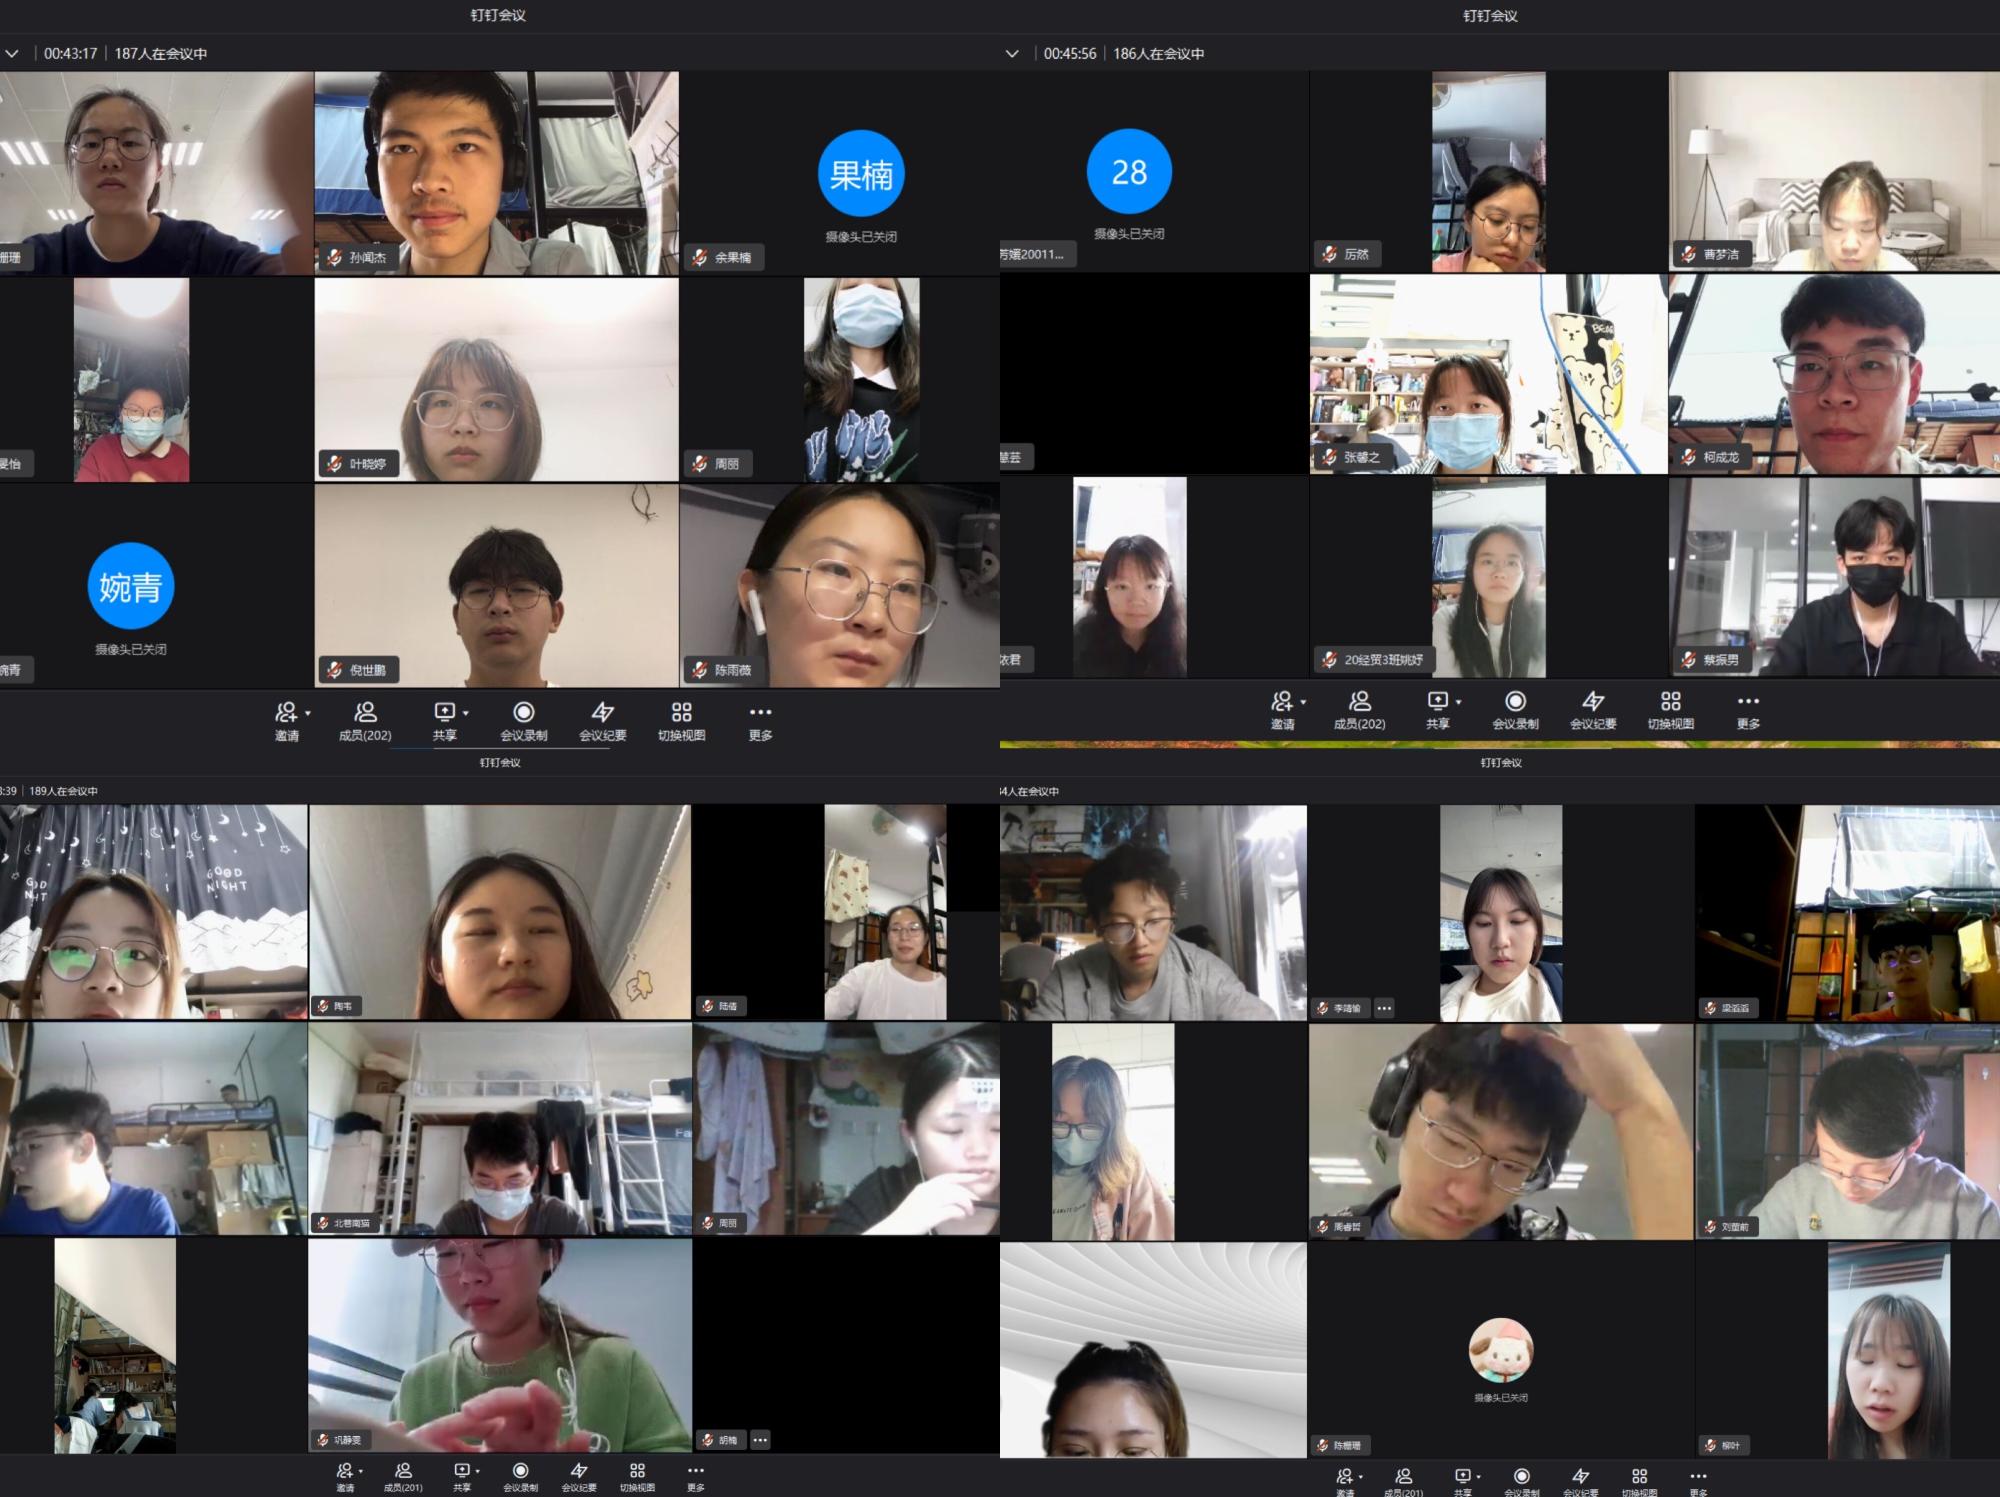Open meeting minutes icon in 186人 meeting toolbar
The image size is (2000, 1497).
pyautogui.click(x=1593, y=701)
